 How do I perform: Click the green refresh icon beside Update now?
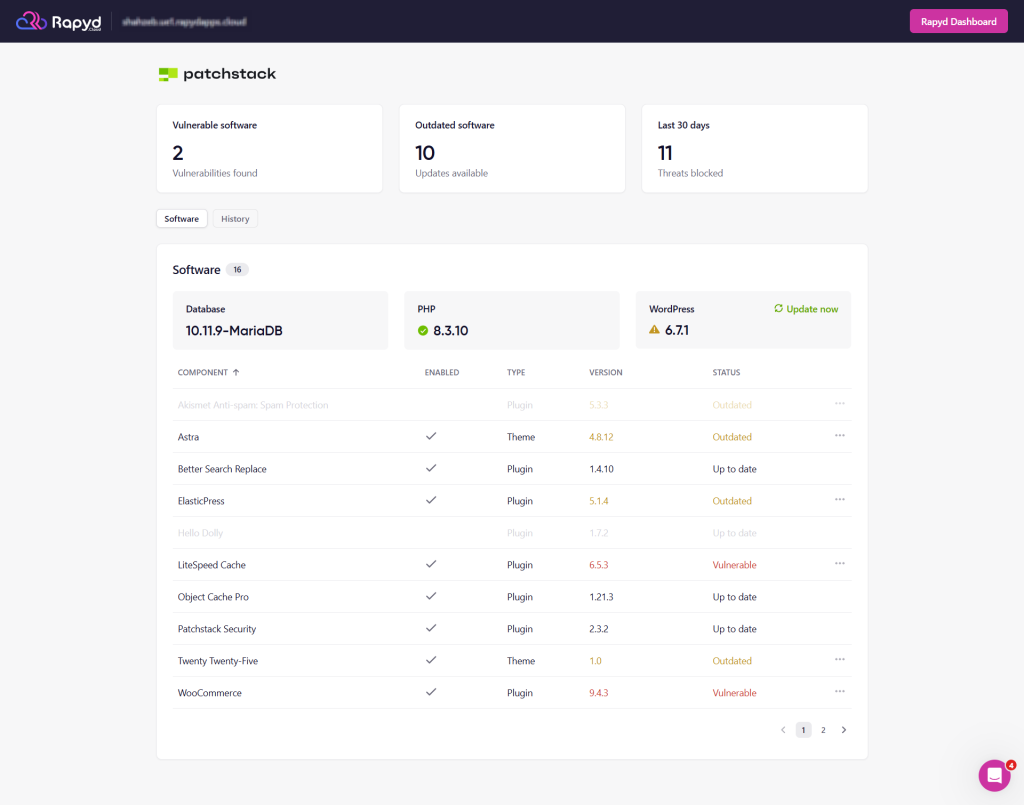click(780, 309)
